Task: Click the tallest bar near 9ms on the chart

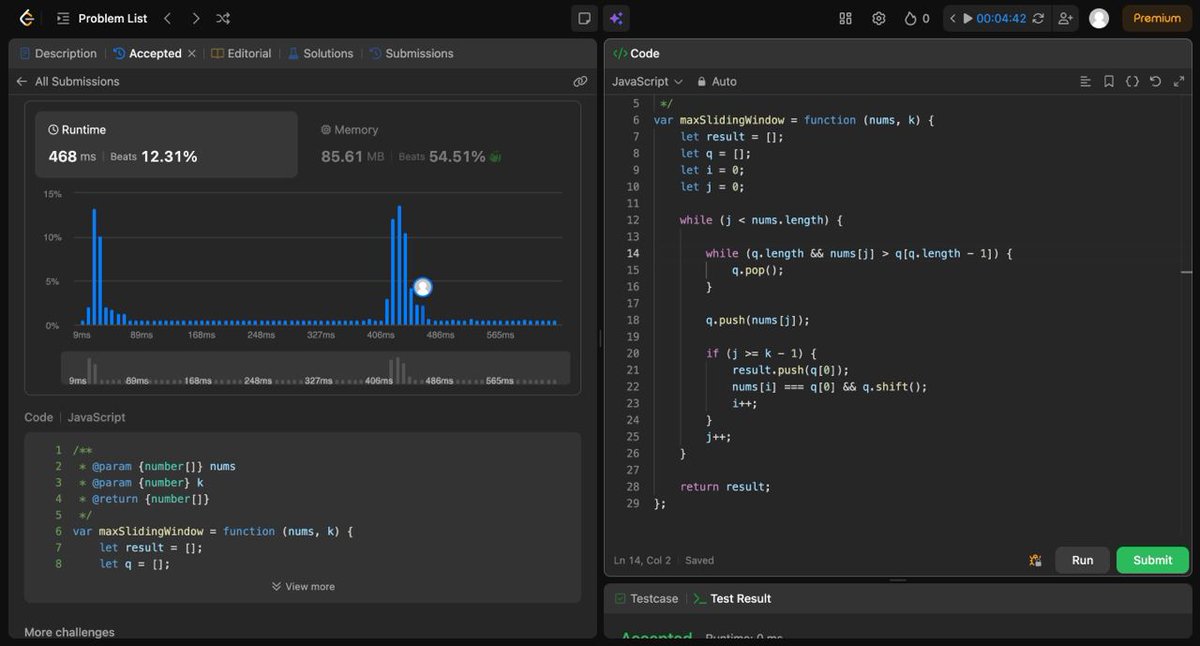Action: (94, 267)
